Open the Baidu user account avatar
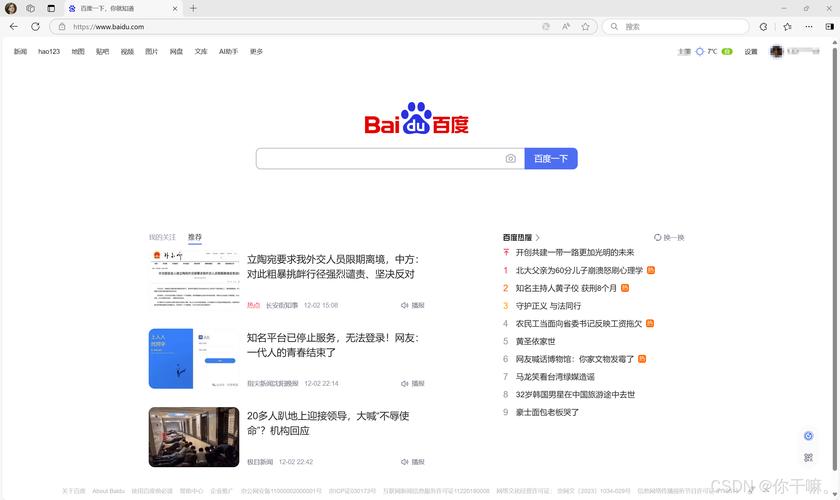This screenshot has height=500, width=840. point(776,51)
